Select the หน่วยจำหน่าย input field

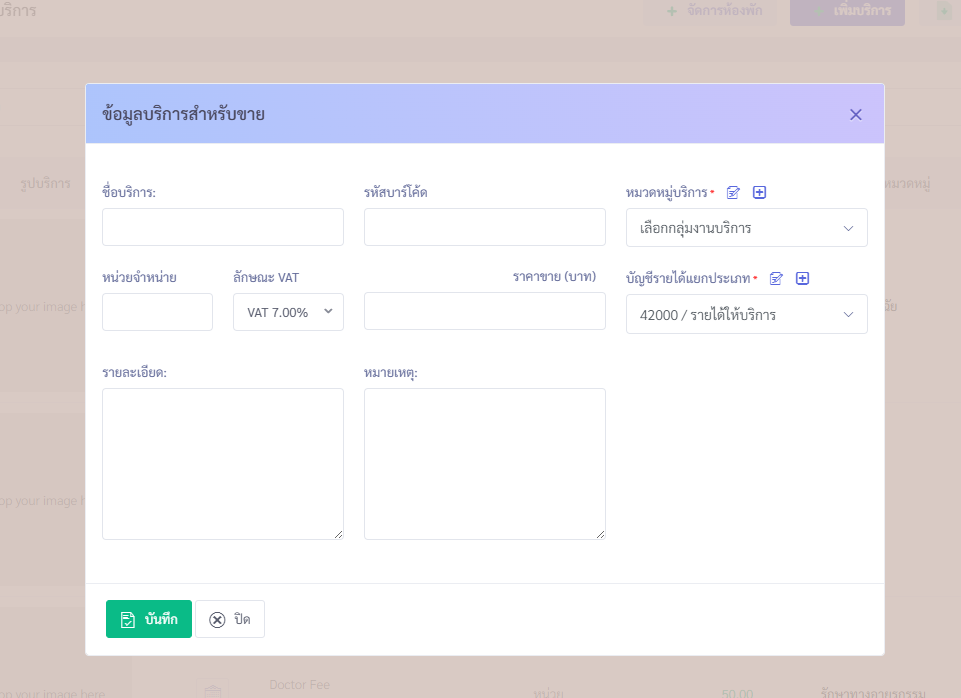pyautogui.click(x=157, y=312)
